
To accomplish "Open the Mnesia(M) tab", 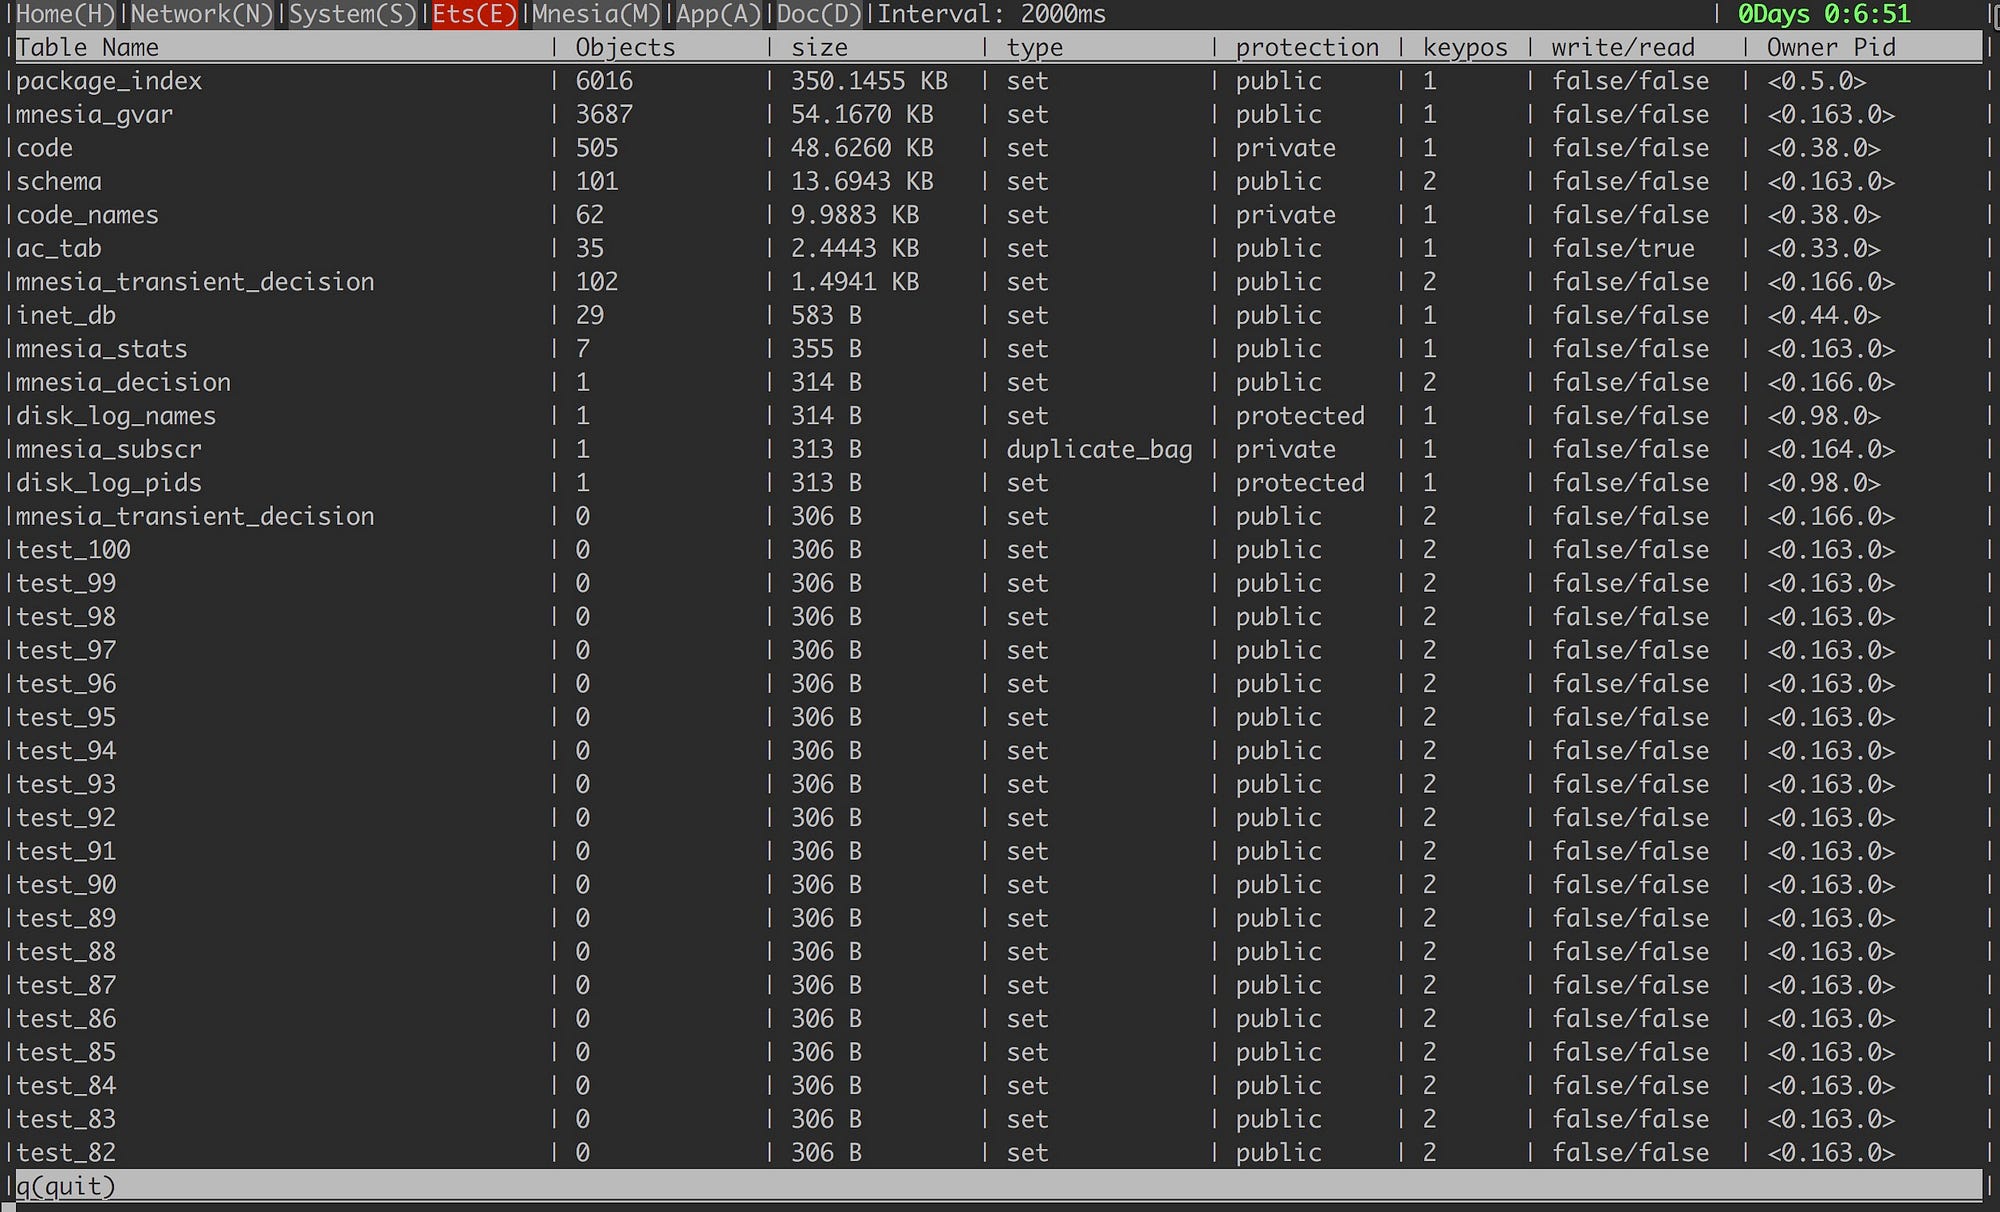I will 596,14.
